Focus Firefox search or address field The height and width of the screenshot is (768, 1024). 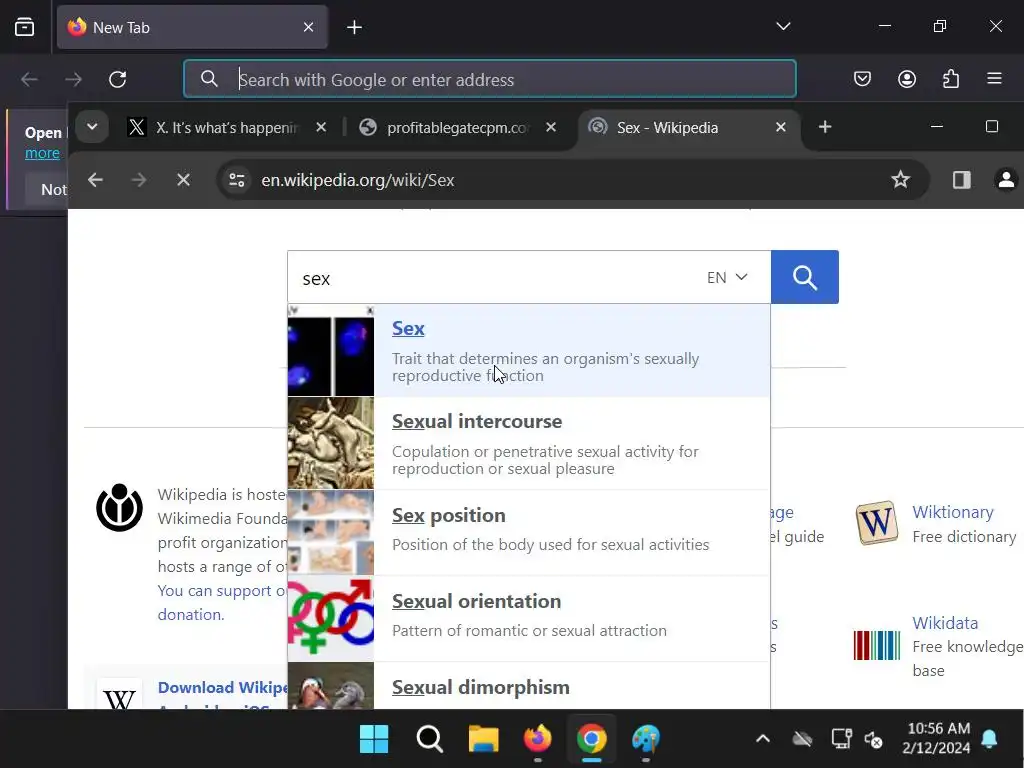click(x=490, y=79)
